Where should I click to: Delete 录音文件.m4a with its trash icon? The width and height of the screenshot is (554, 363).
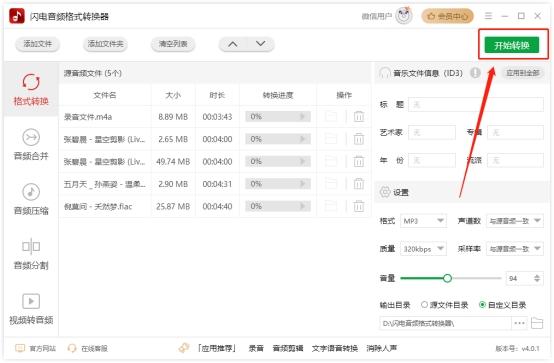pyautogui.click(x=359, y=116)
